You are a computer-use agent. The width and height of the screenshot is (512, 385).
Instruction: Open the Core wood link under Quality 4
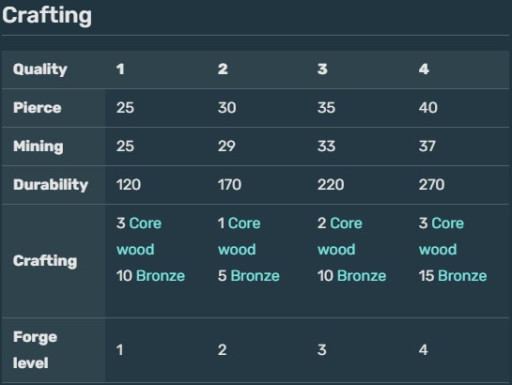[x=441, y=236]
